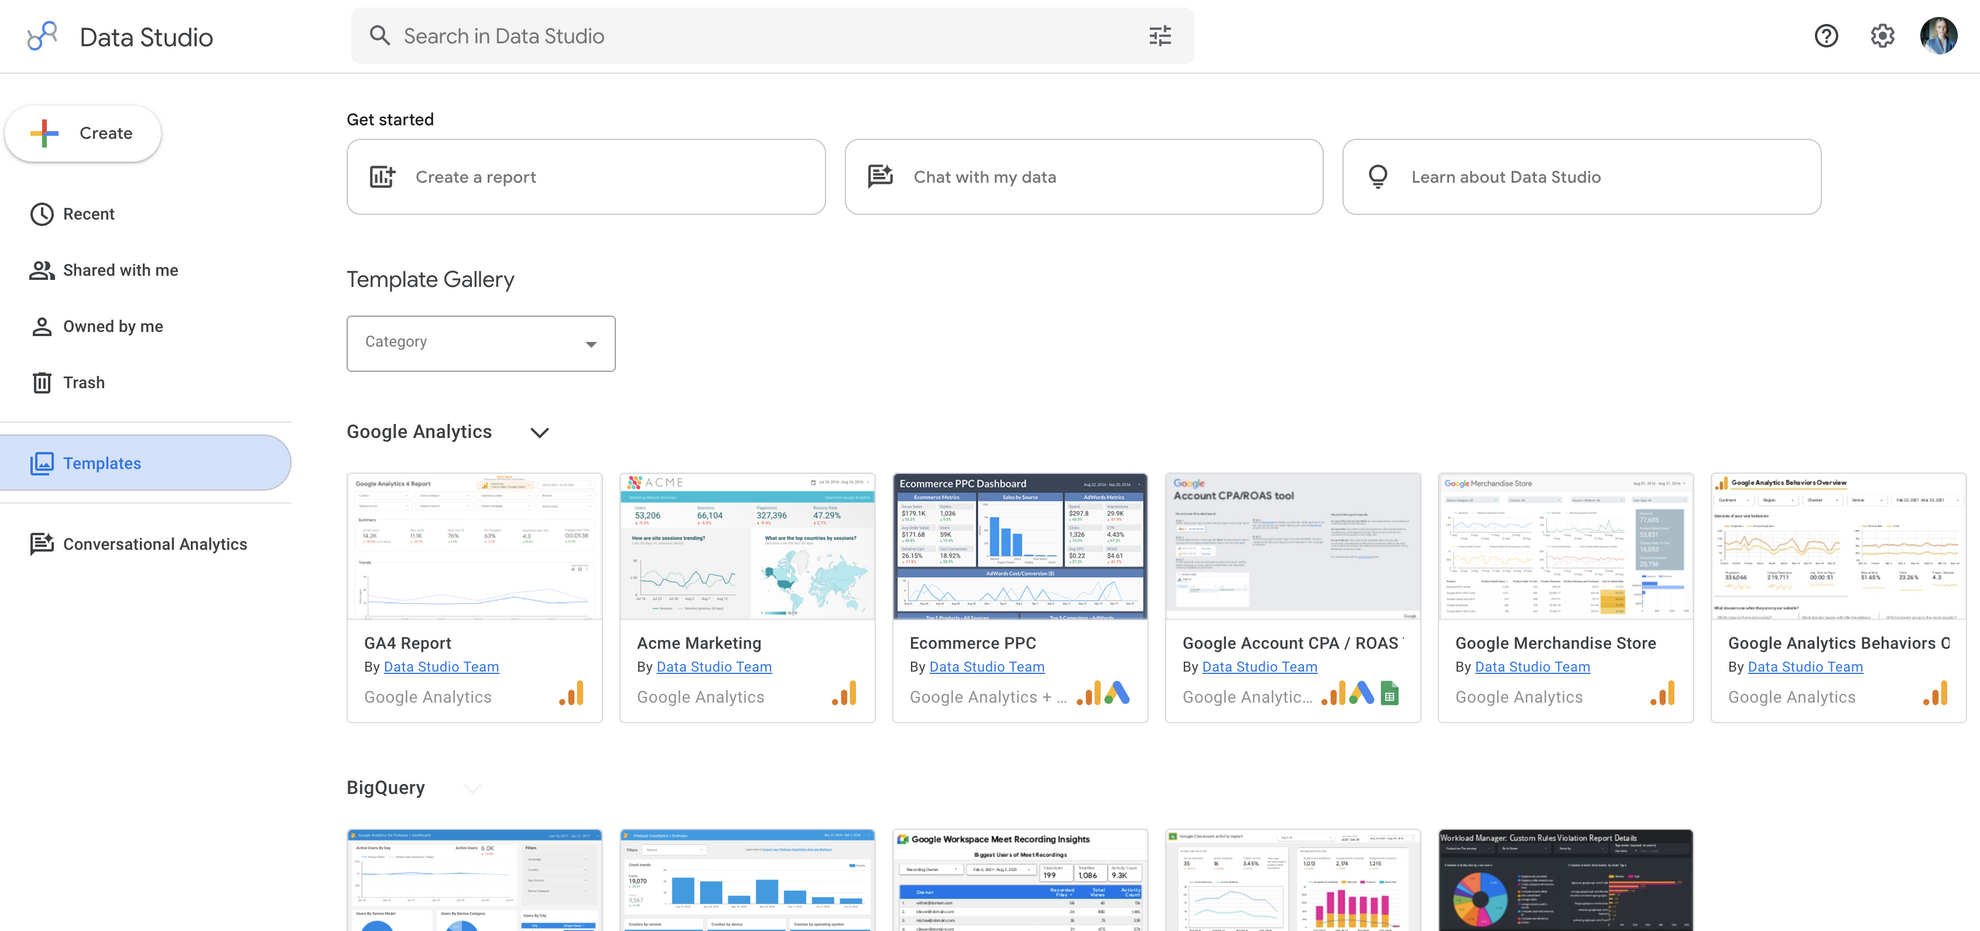Click the Shared with me people icon
The image size is (1980, 931).
42,270
